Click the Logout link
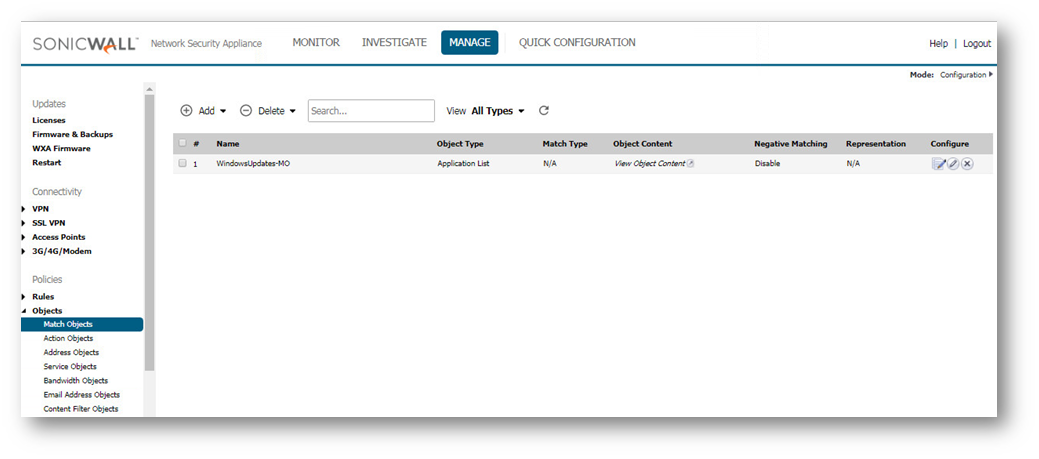The image size is (1039, 459). pyautogui.click(x=976, y=44)
